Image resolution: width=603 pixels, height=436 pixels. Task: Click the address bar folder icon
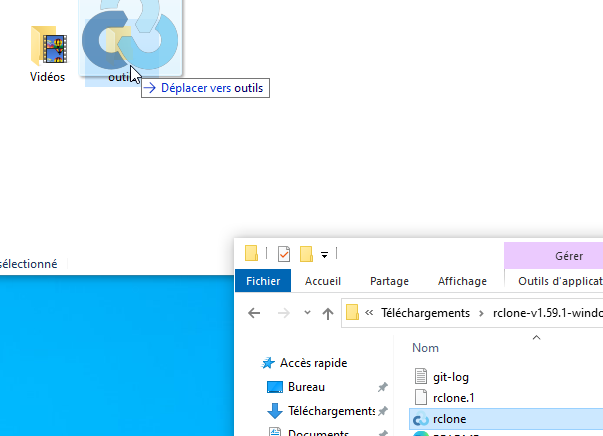(x=352, y=312)
